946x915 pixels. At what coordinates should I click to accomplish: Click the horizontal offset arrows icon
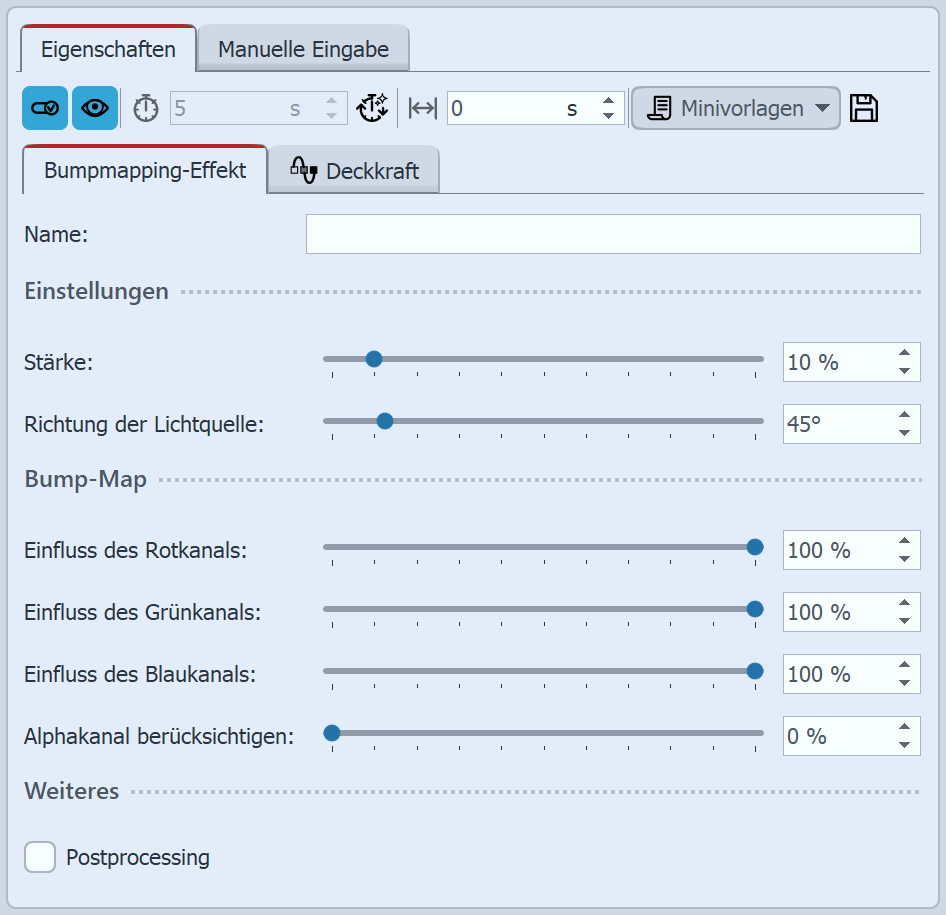[420, 107]
